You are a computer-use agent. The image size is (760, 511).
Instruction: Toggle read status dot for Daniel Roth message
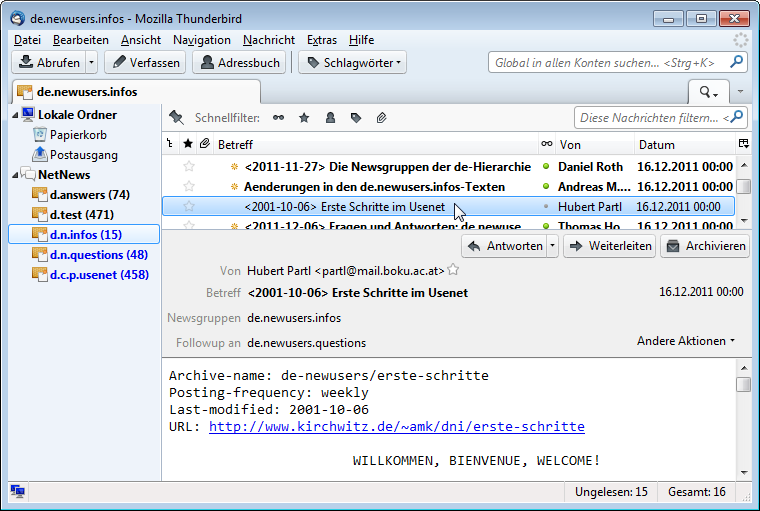pyautogui.click(x=546, y=166)
